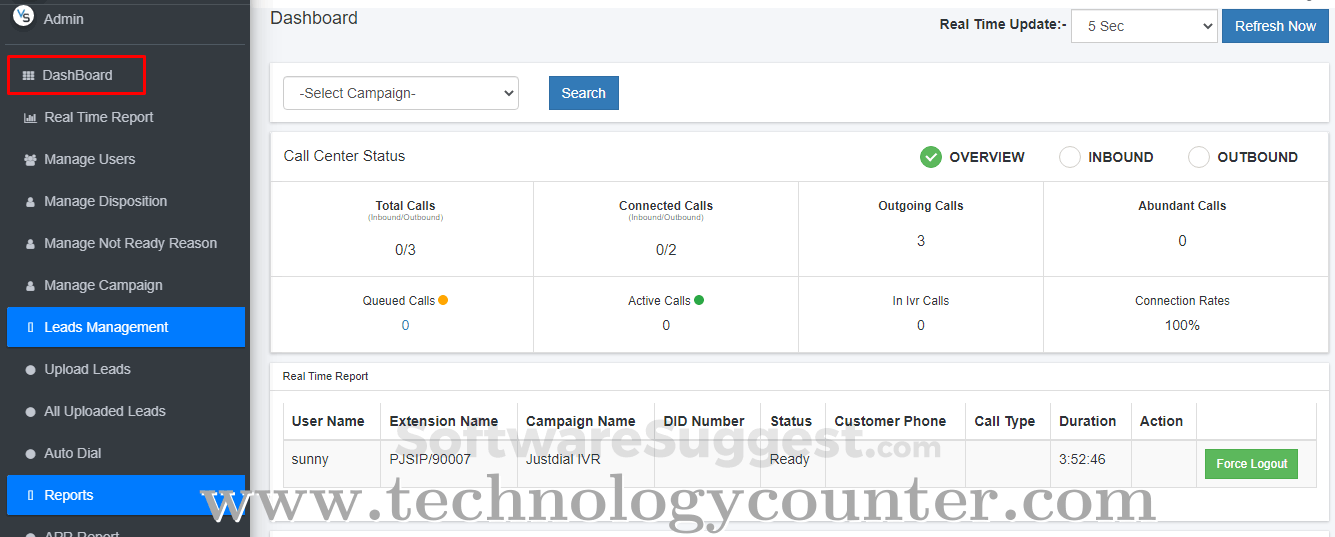Open DashBoard from the sidebar
1335x537 pixels.
(76, 75)
